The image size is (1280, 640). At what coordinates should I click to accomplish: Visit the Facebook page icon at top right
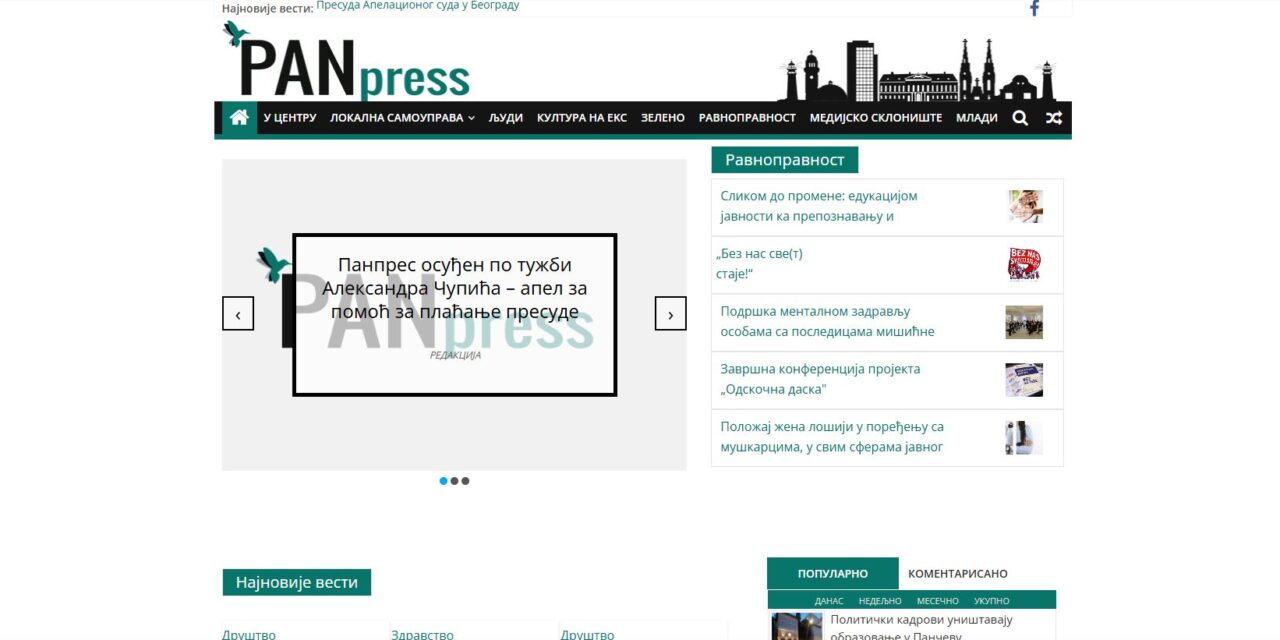1033,8
